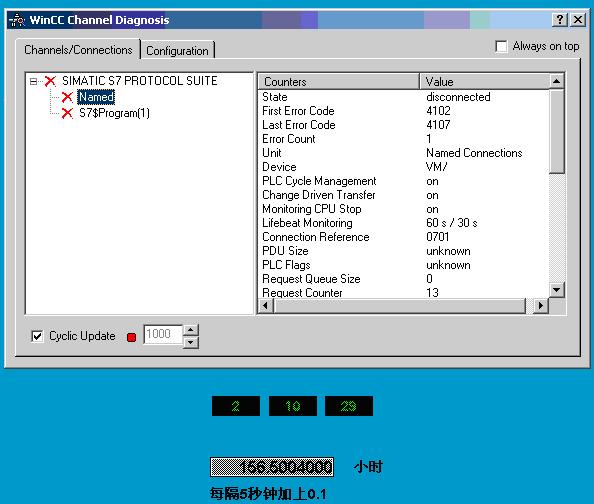Click the PLC Cycle Management row

[403, 181]
